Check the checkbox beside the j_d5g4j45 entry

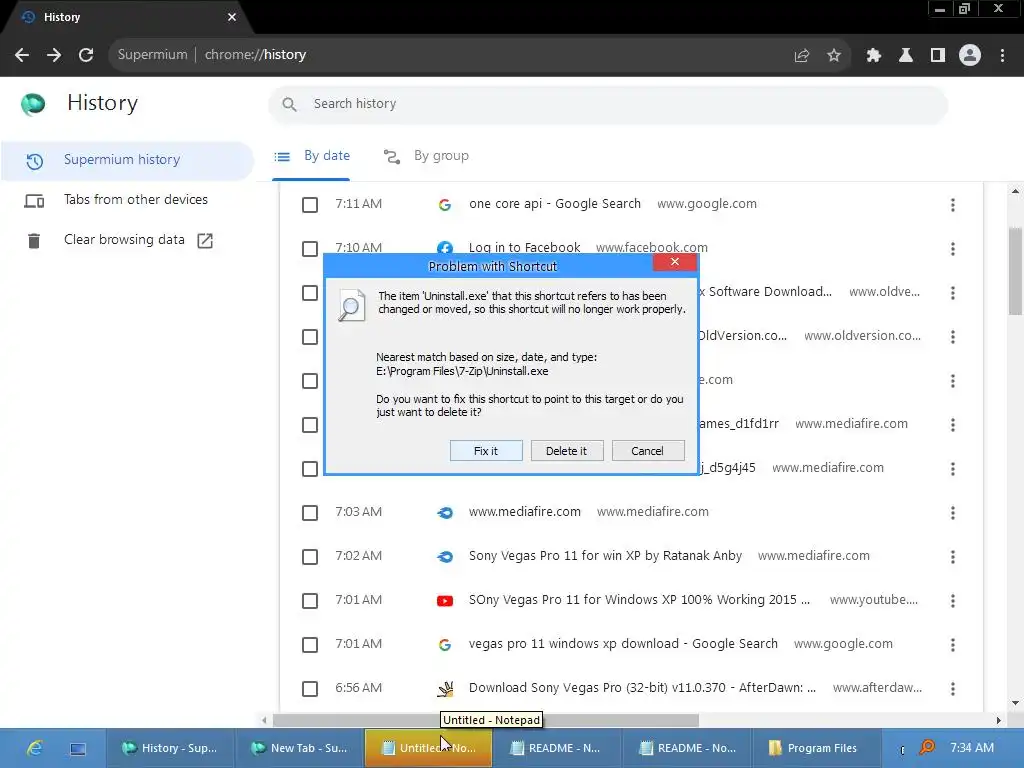click(x=310, y=469)
